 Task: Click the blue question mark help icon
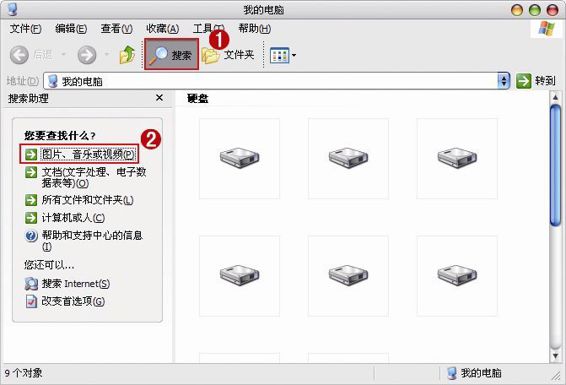tap(31, 236)
